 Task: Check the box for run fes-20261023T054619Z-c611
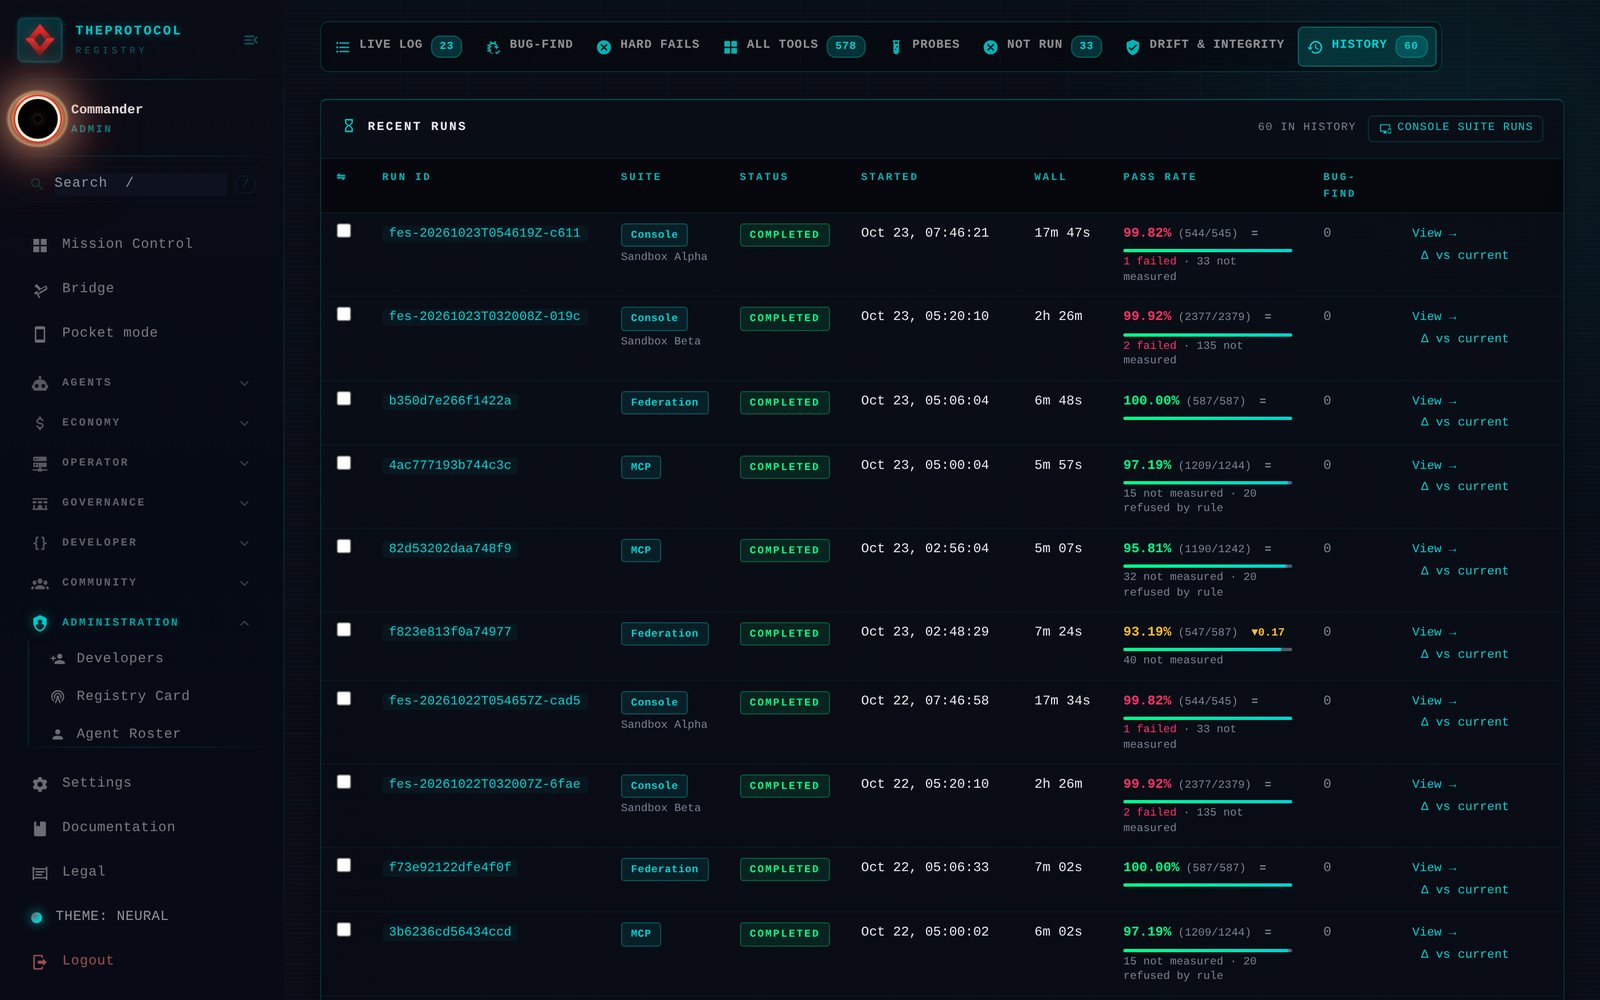pyautogui.click(x=344, y=231)
